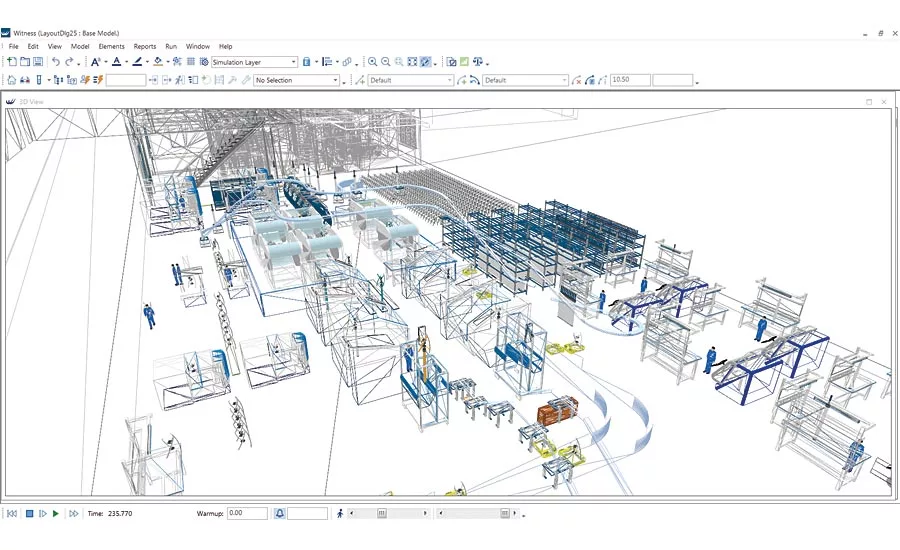Open first Default path dropdown
The width and height of the screenshot is (900, 550).
pyautogui.click(x=411, y=80)
